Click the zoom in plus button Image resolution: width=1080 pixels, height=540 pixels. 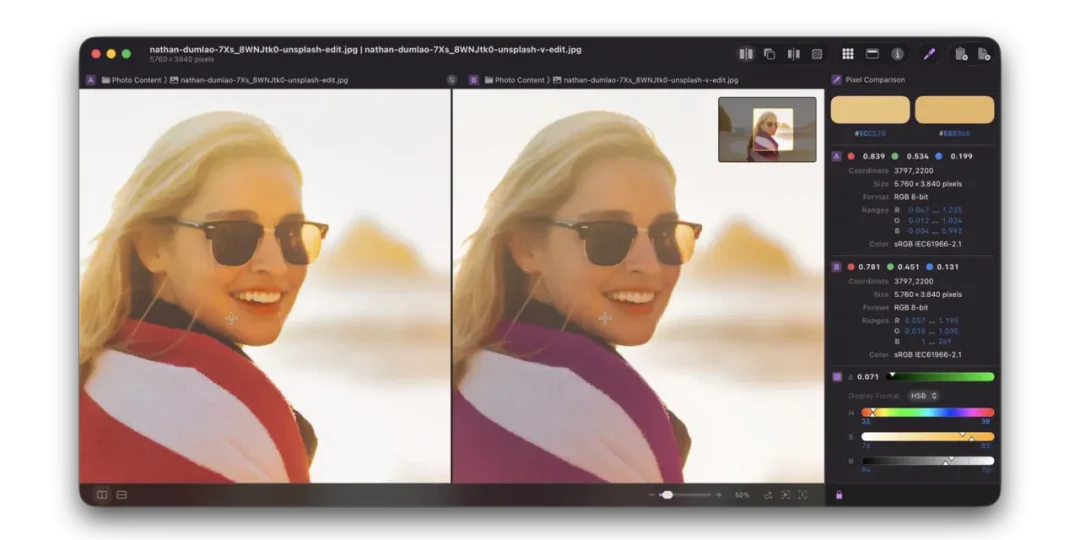click(x=719, y=495)
